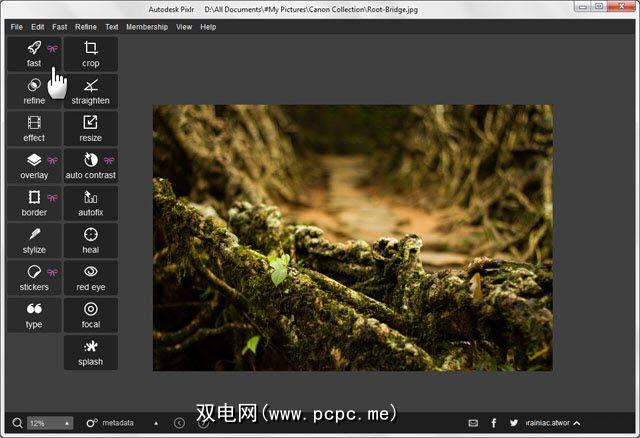Share via the Facebook icon

(x=494, y=423)
